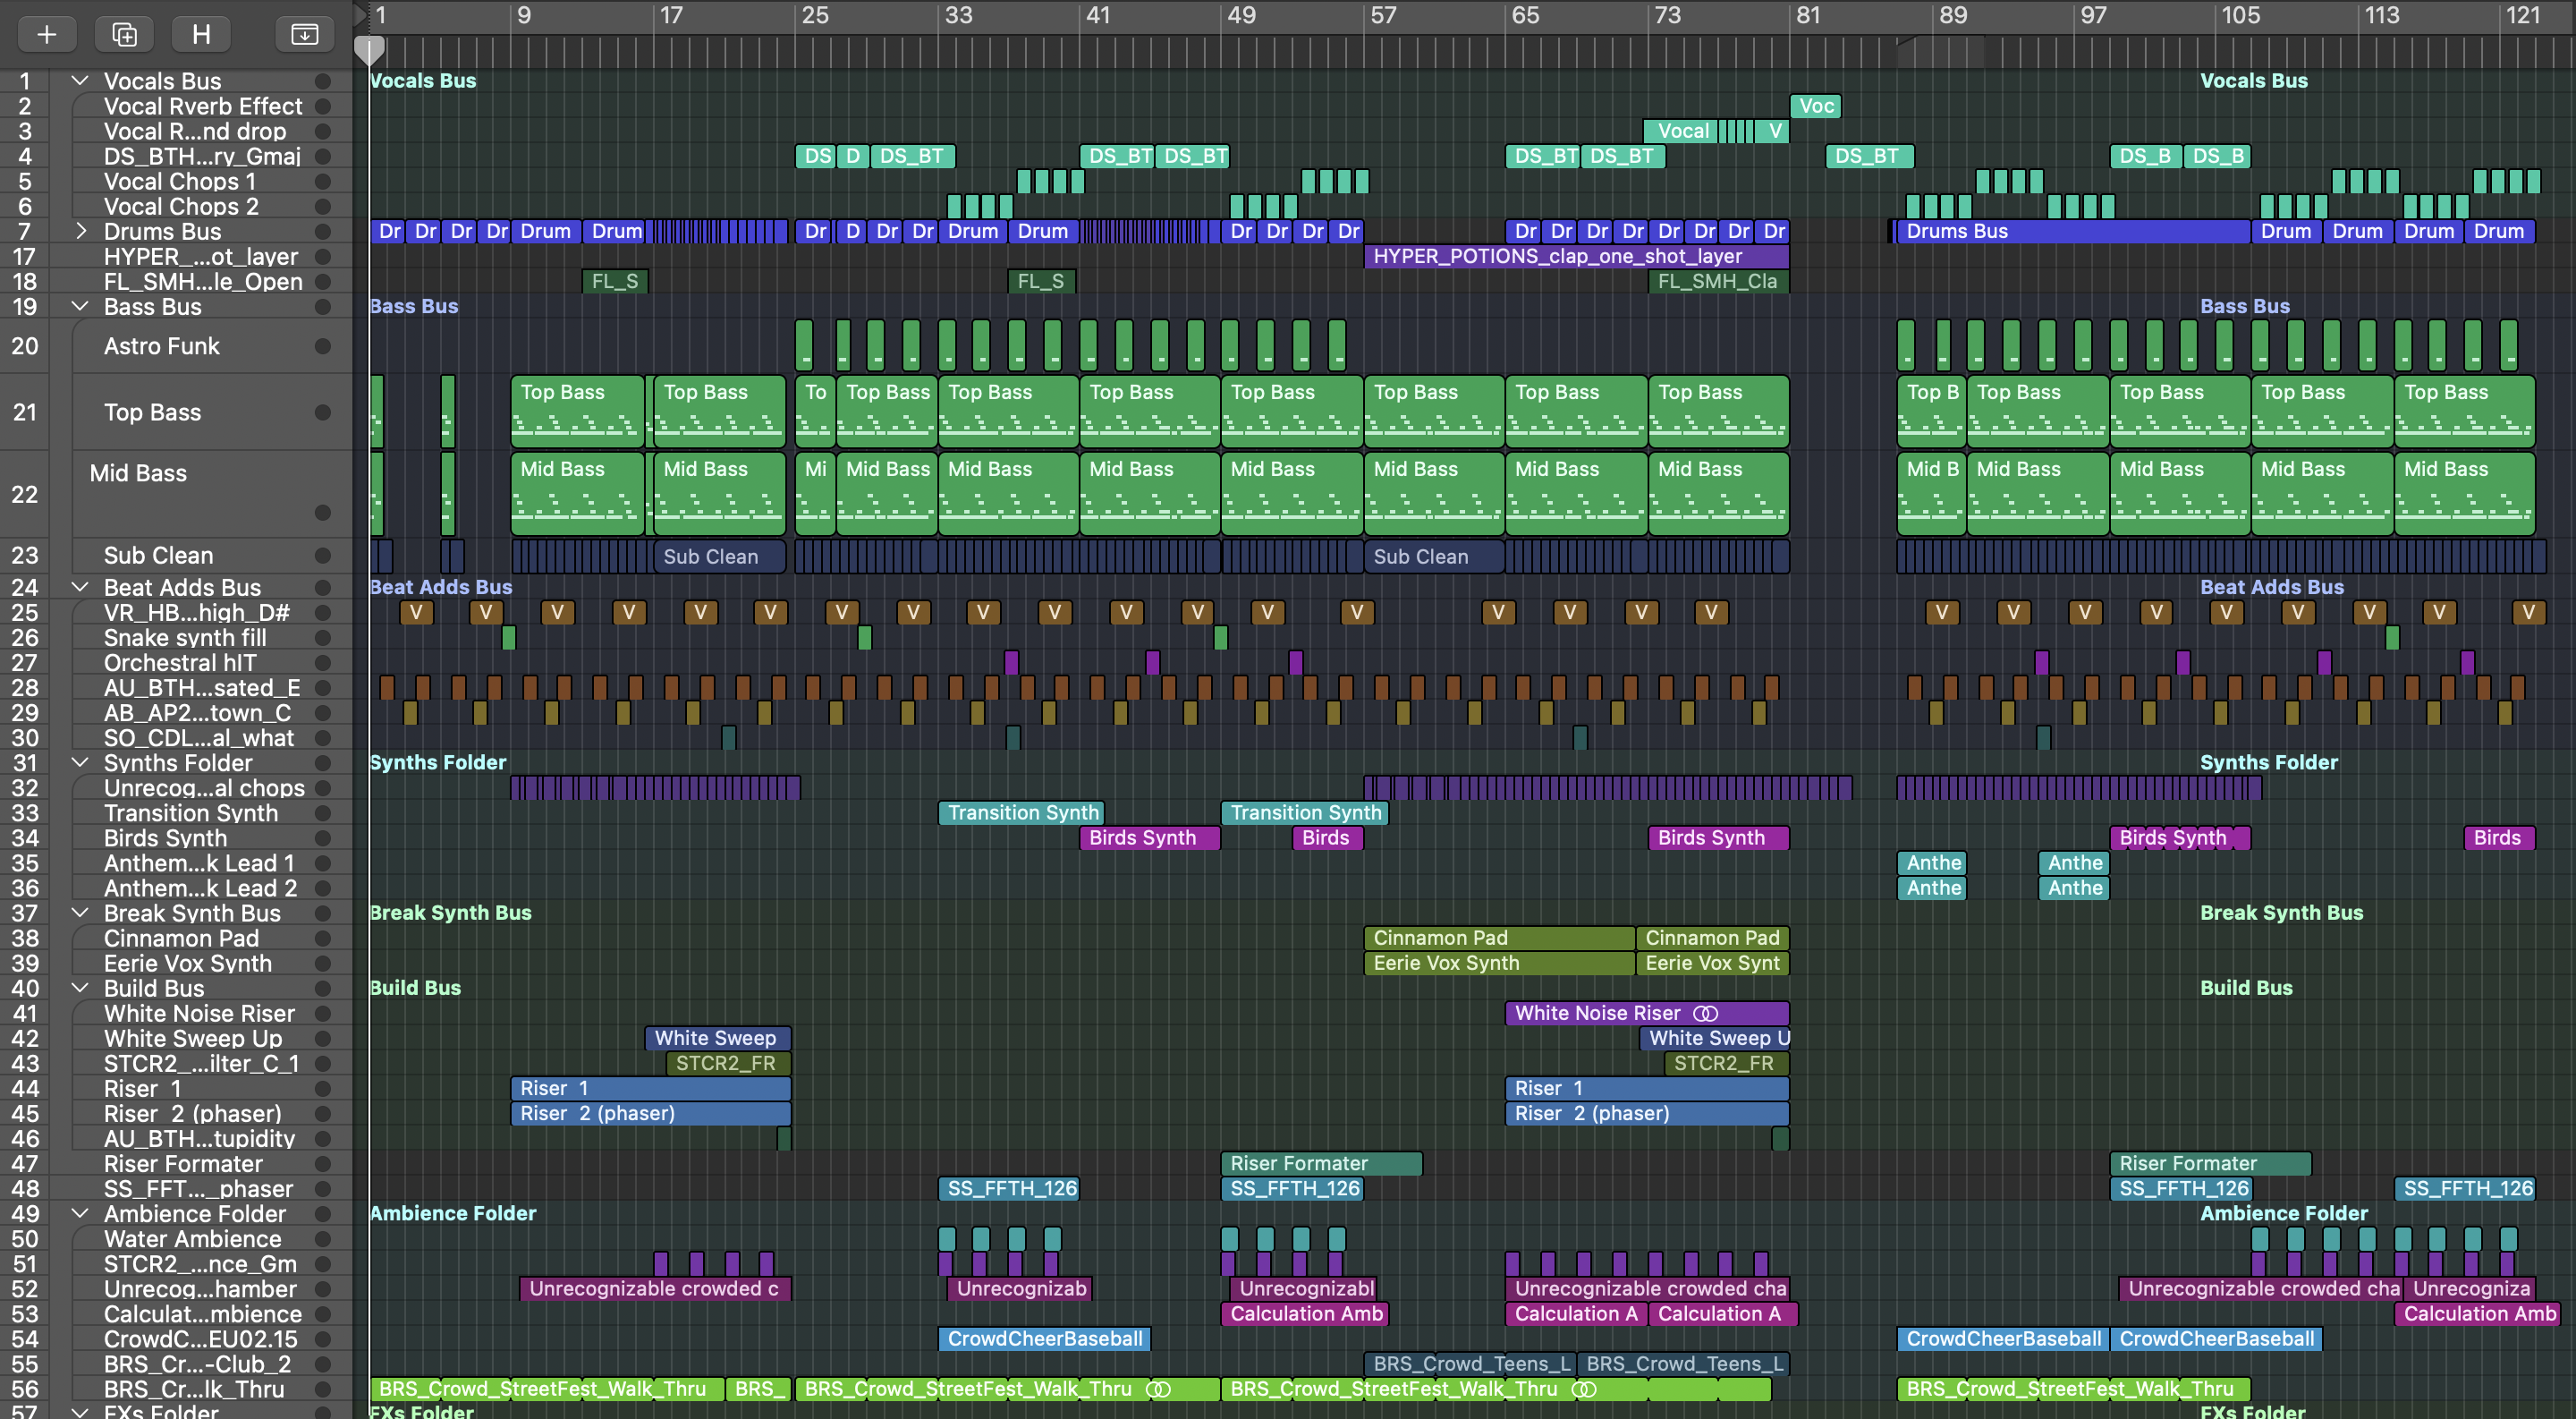This screenshot has height=1419, width=2576.
Task: Collapse the Break Synth Bus stack
Action: point(81,912)
